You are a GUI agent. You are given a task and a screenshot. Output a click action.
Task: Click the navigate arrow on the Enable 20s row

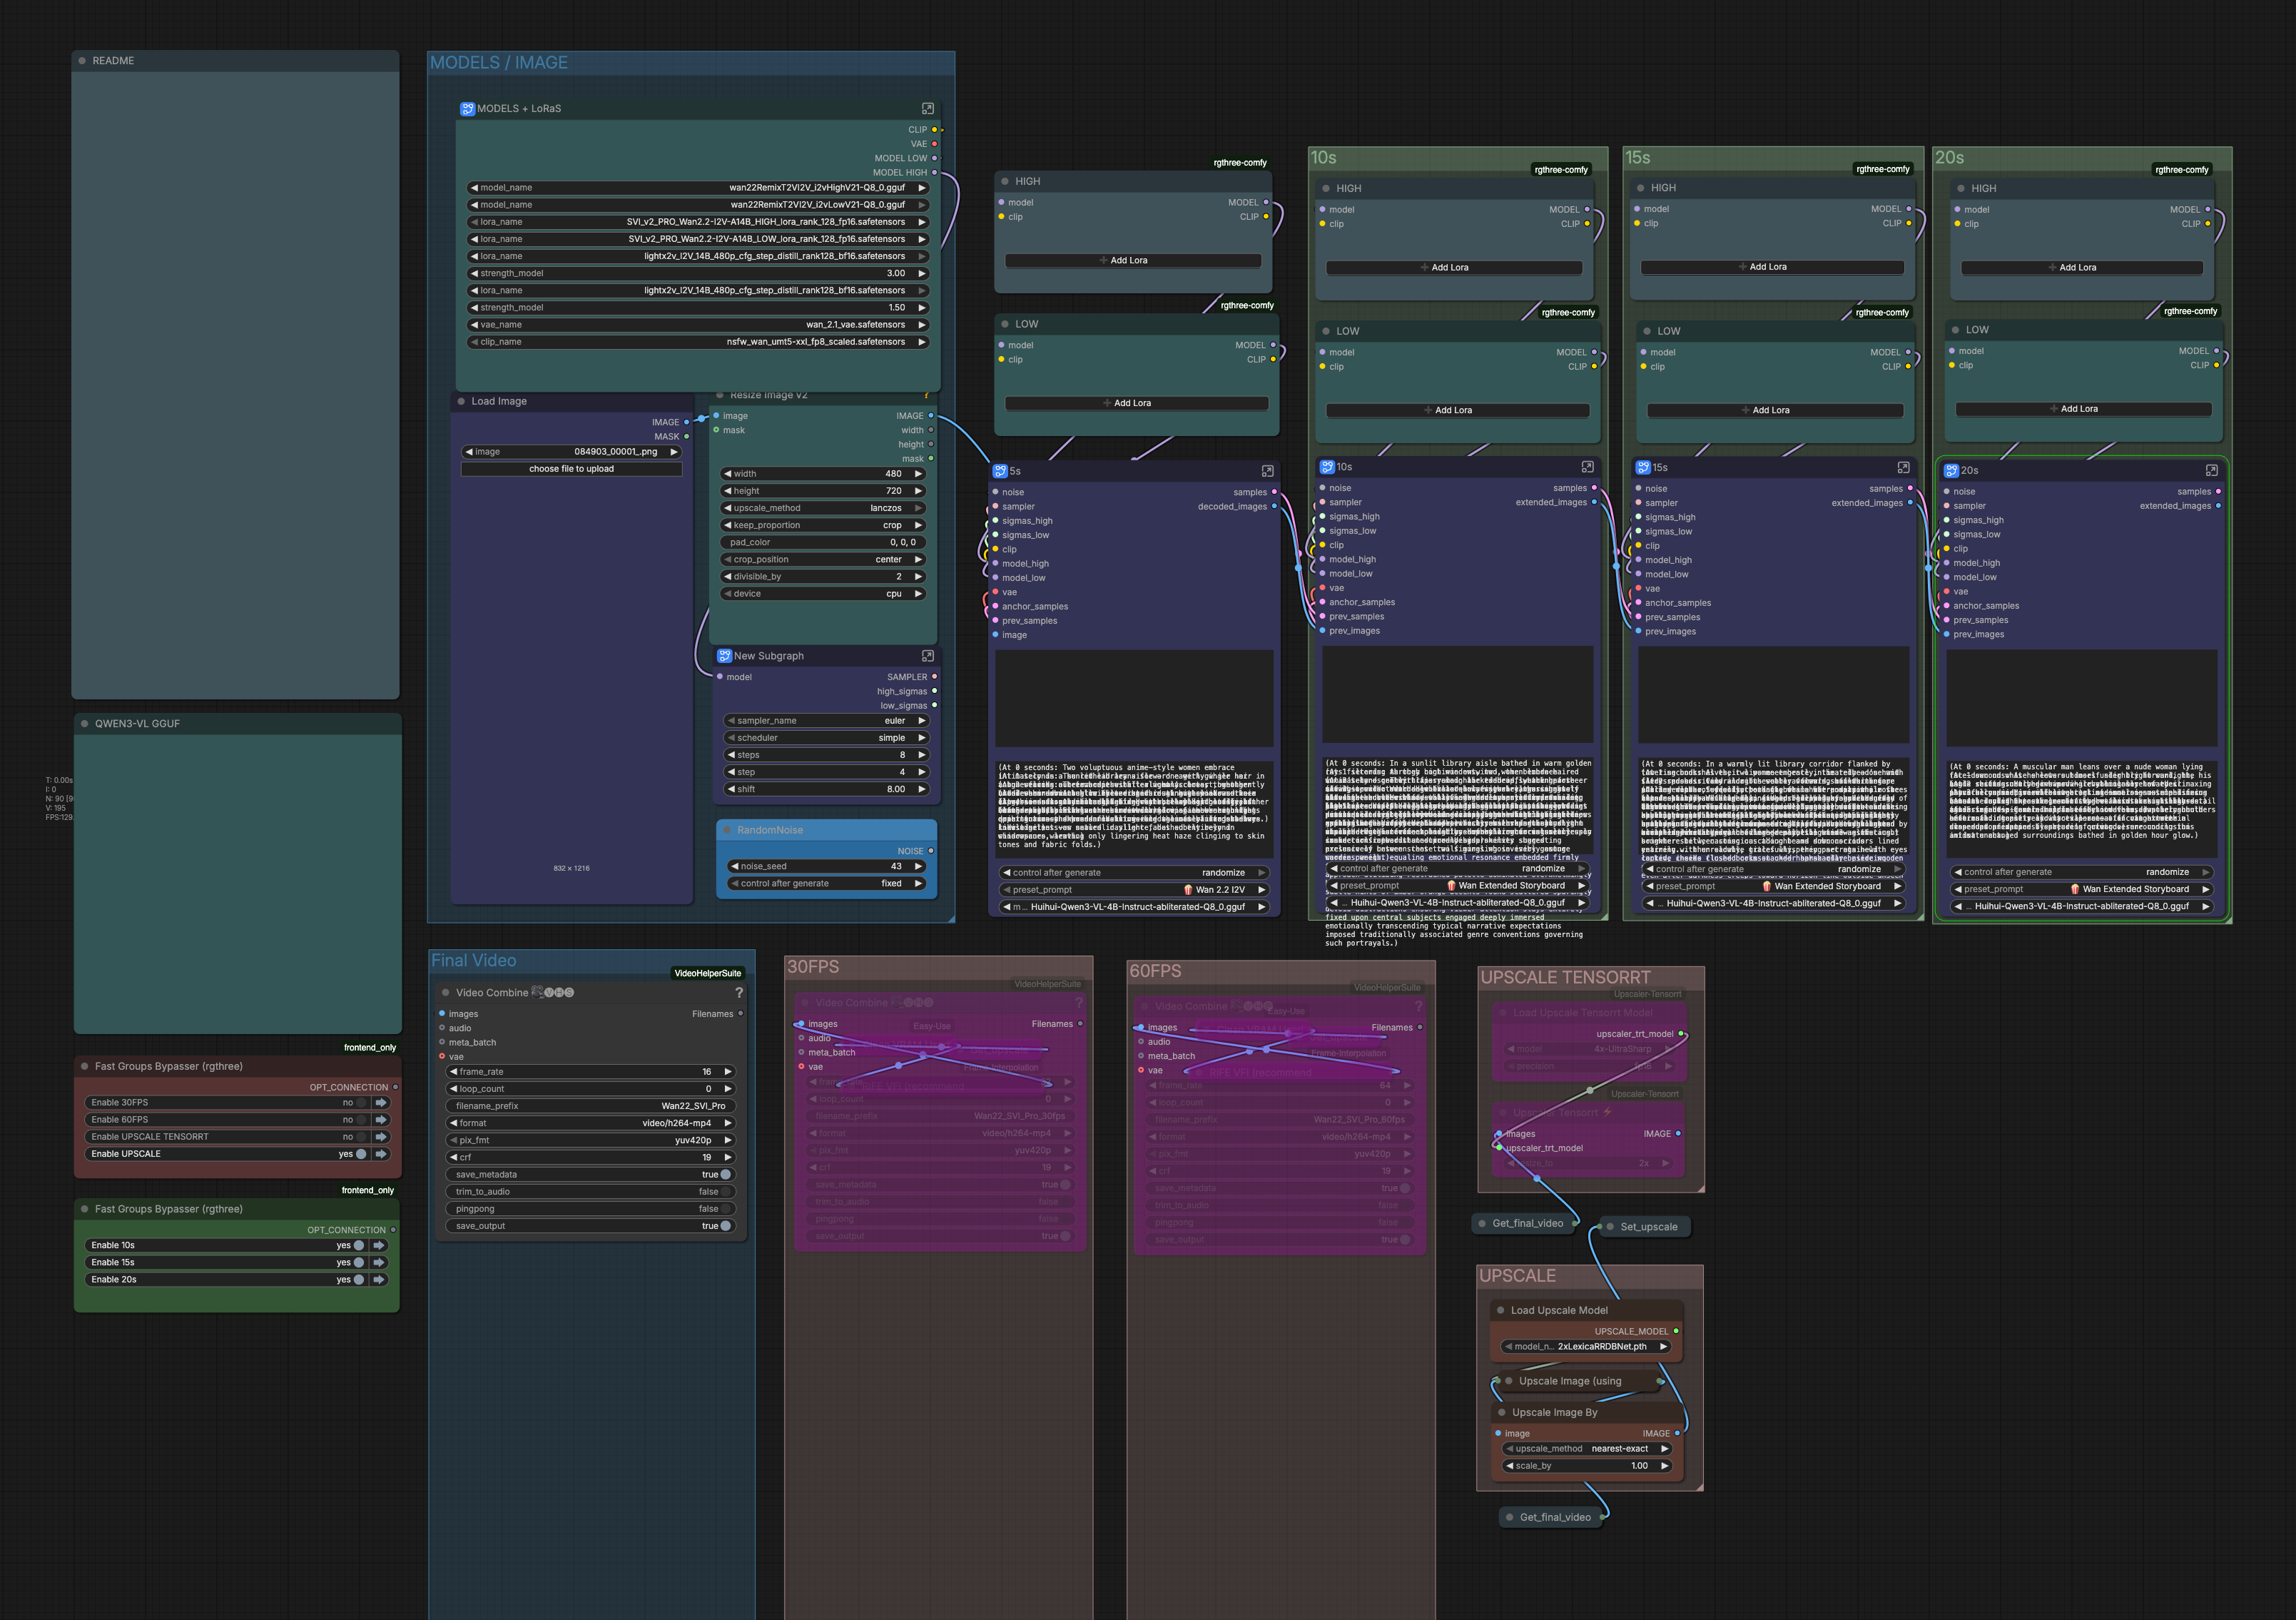click(x=379, y=1279)
